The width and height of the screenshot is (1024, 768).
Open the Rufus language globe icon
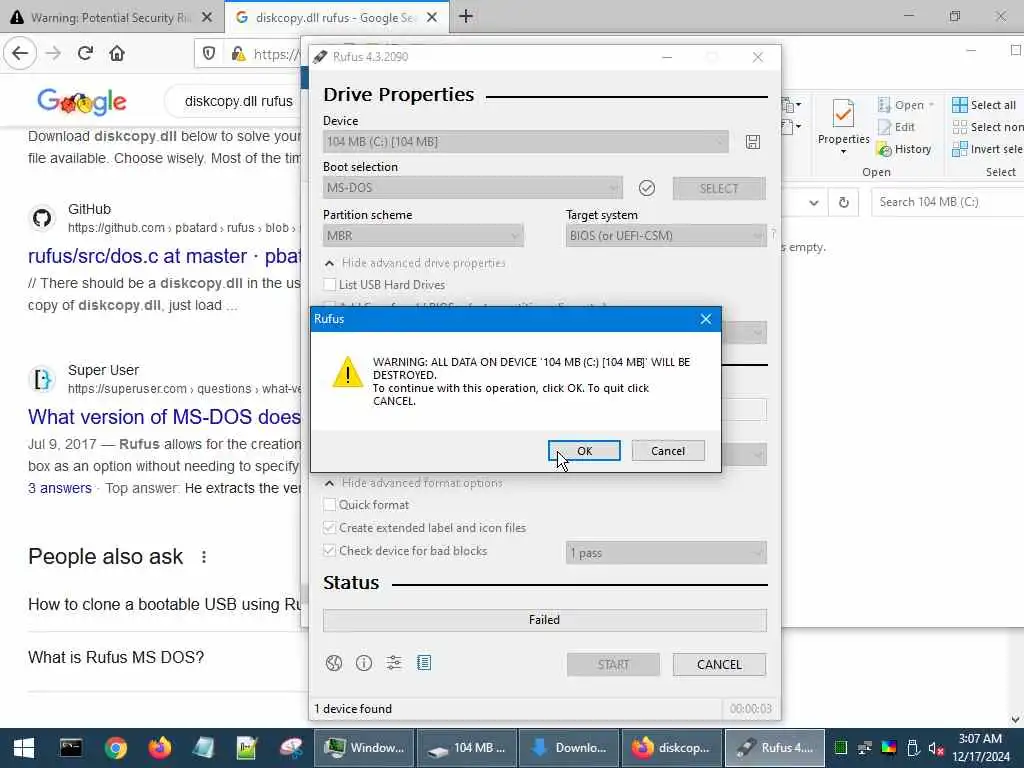click(334, 664)
